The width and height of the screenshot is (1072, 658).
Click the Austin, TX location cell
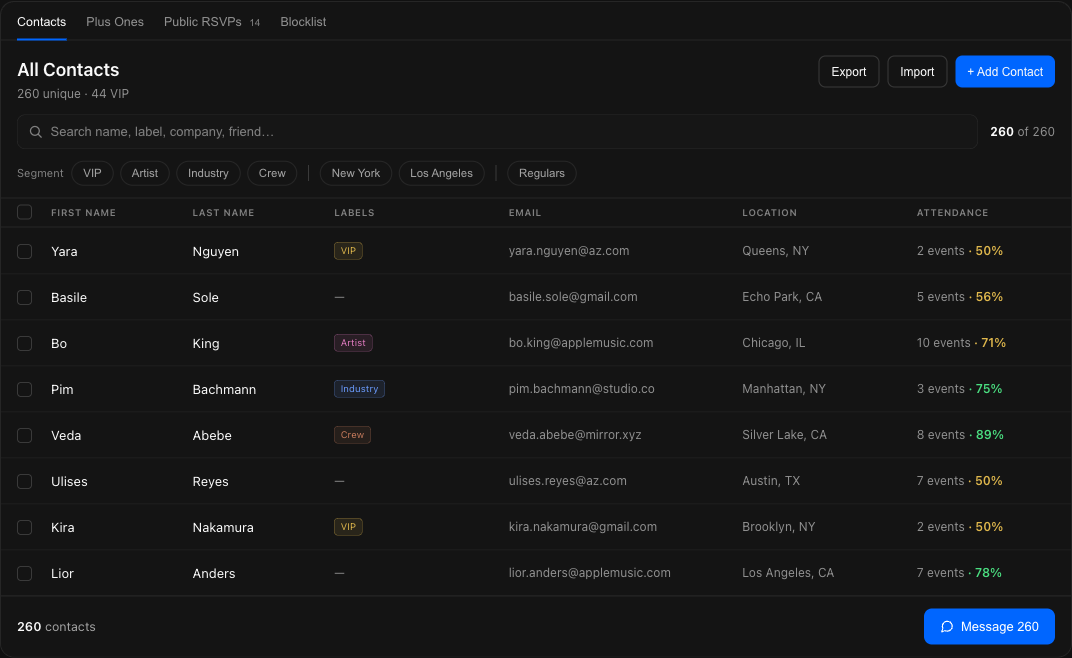pyautogui.click(x=770, y=481)
